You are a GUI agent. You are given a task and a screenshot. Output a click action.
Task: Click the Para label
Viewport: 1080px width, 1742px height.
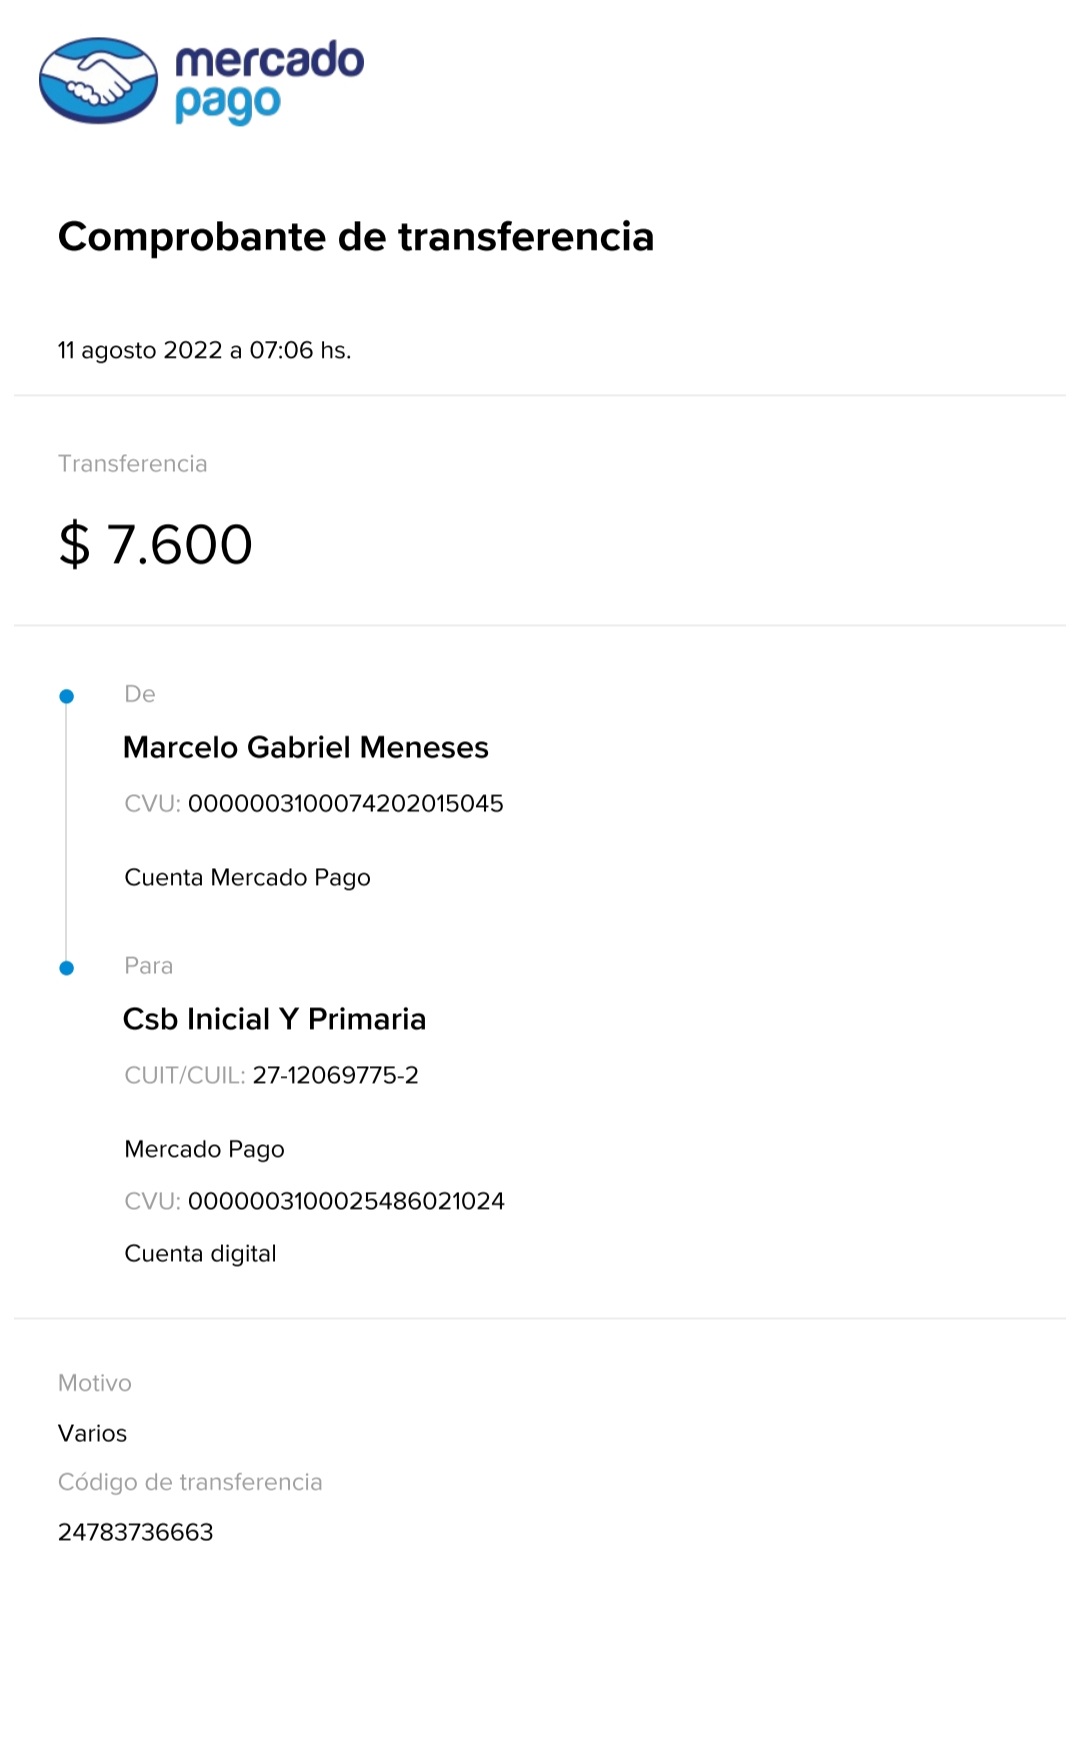tap(149, 966)
